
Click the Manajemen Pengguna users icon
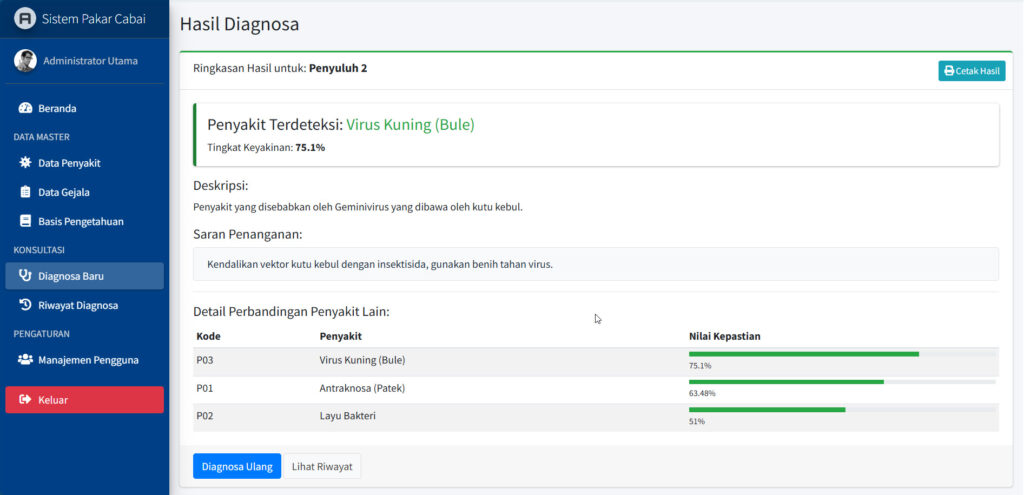coord(25,360)
